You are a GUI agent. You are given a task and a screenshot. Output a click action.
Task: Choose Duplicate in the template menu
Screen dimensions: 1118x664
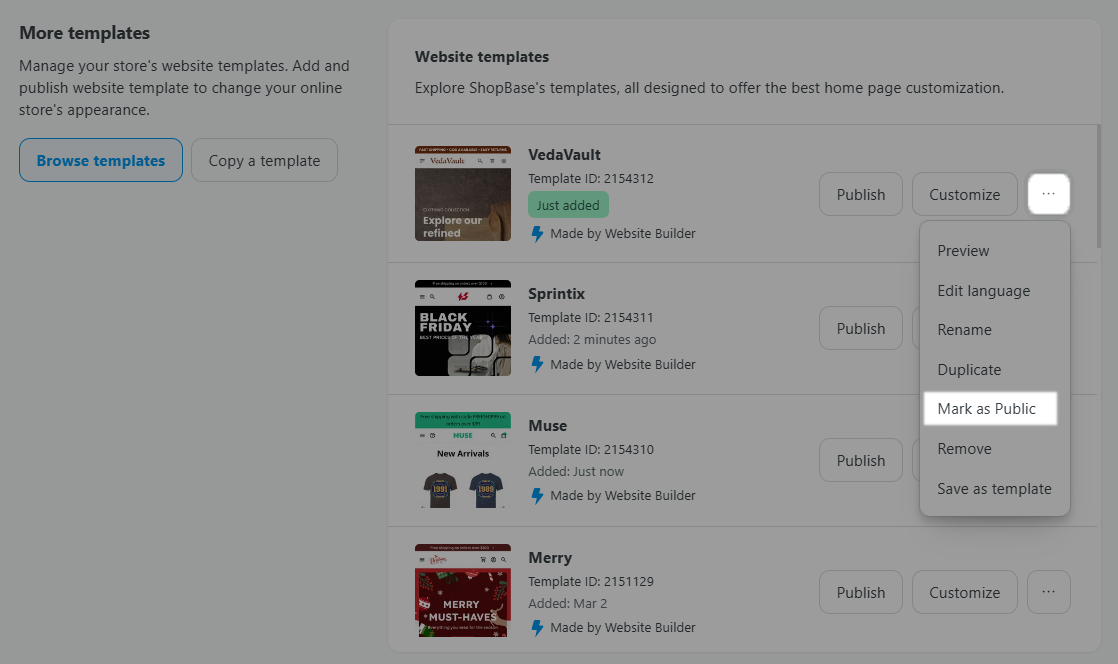click(969, 370)
